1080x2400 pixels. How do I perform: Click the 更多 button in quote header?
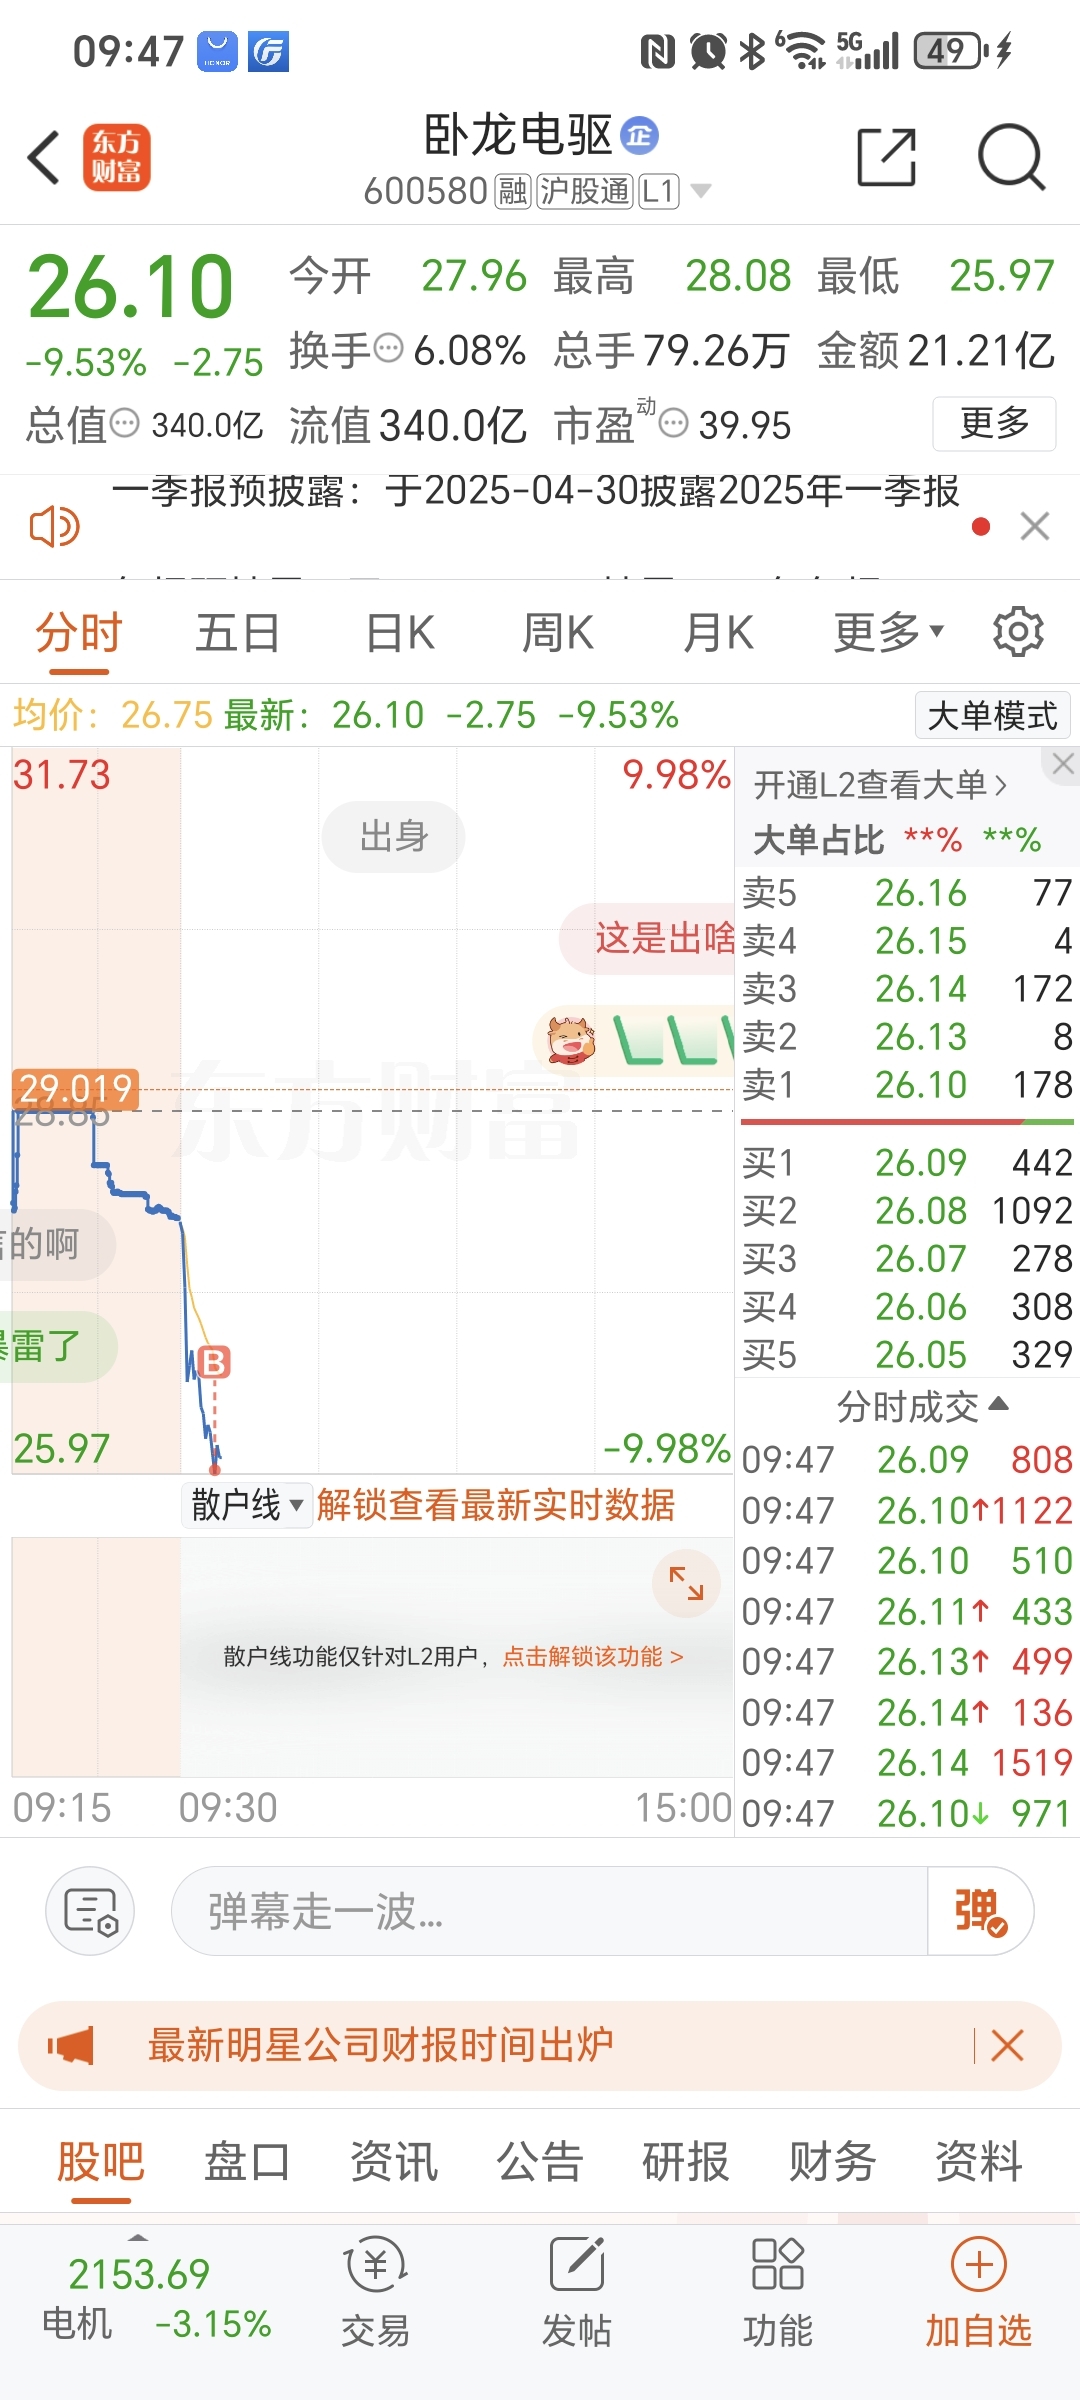point(994,423)
